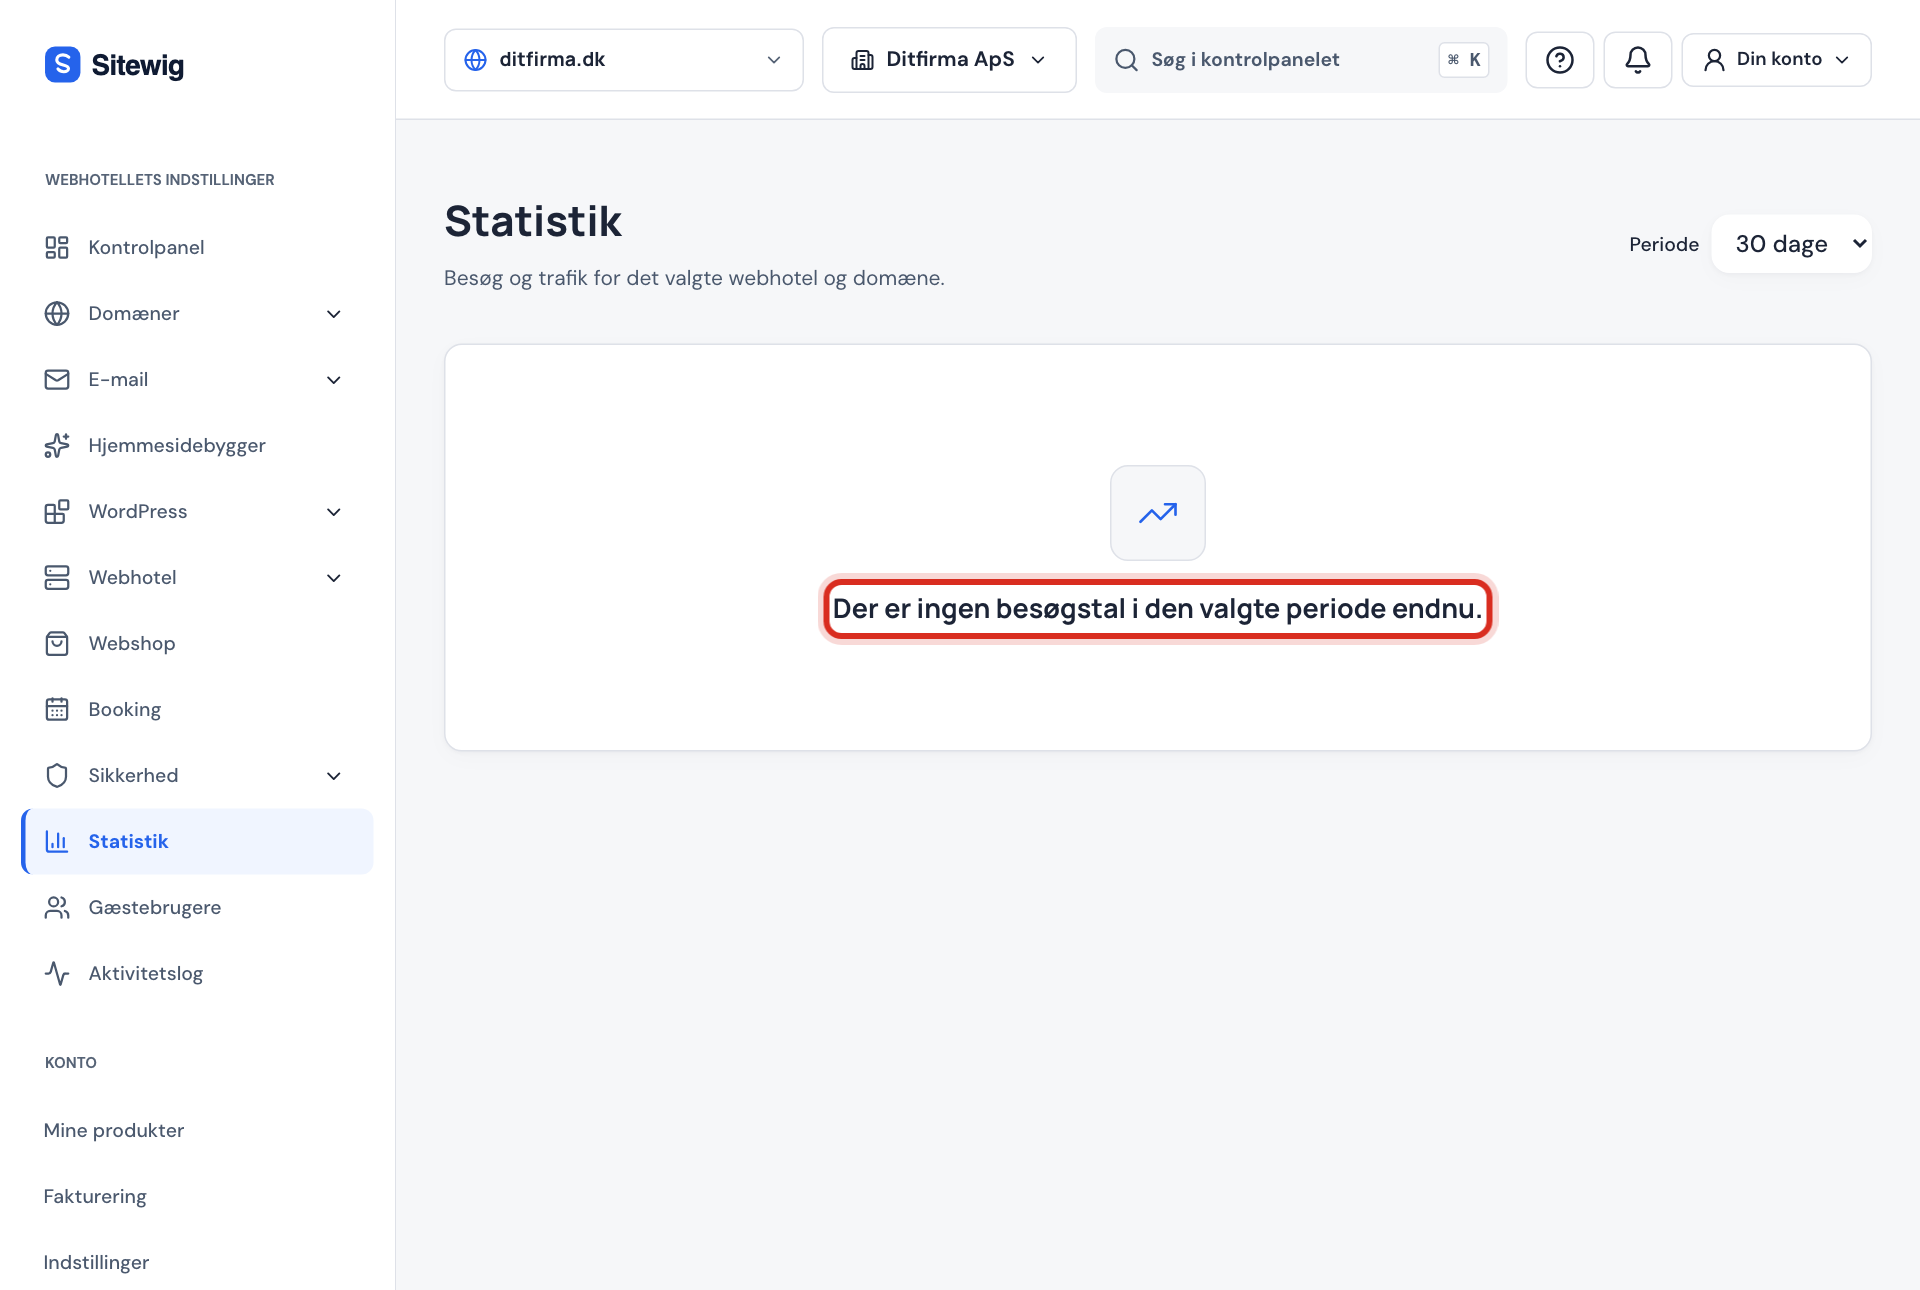Open Hjemmesidebygger from the sidebar

197,445
